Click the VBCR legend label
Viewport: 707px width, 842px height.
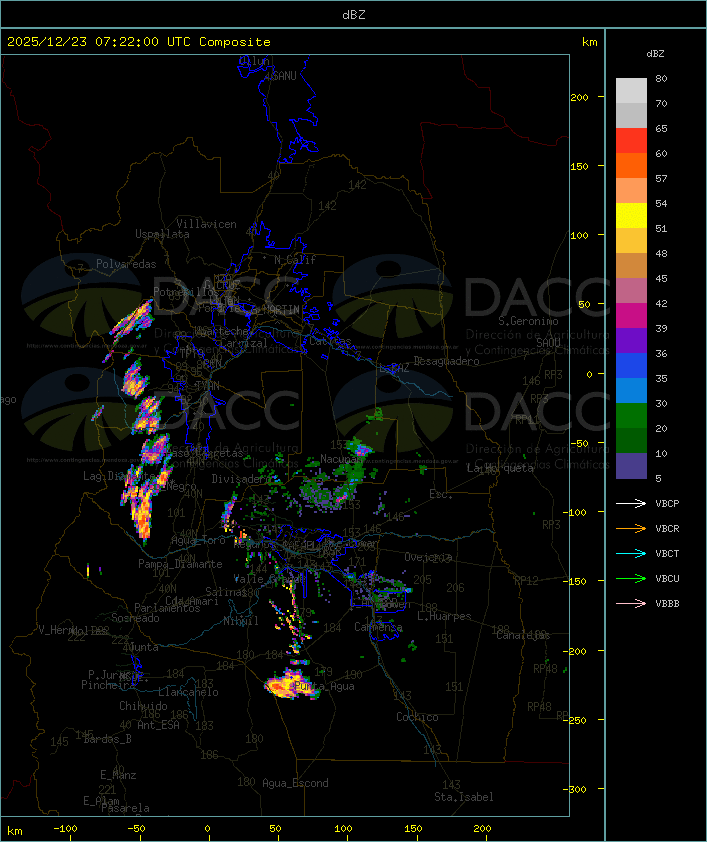pyautogui.click(x=667, y=529)
